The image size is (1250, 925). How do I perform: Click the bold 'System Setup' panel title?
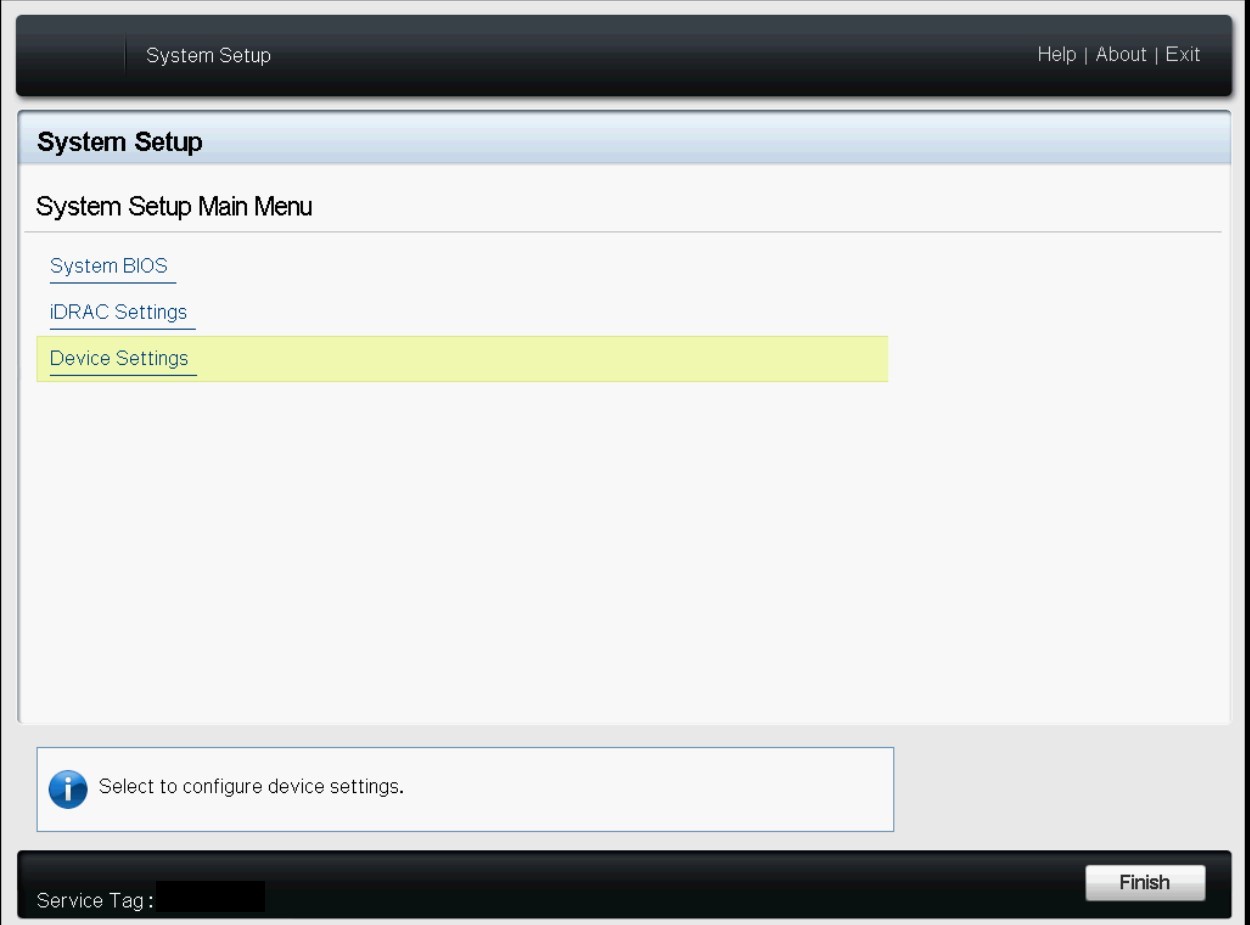pyautogui.click(x=120, y=142)
